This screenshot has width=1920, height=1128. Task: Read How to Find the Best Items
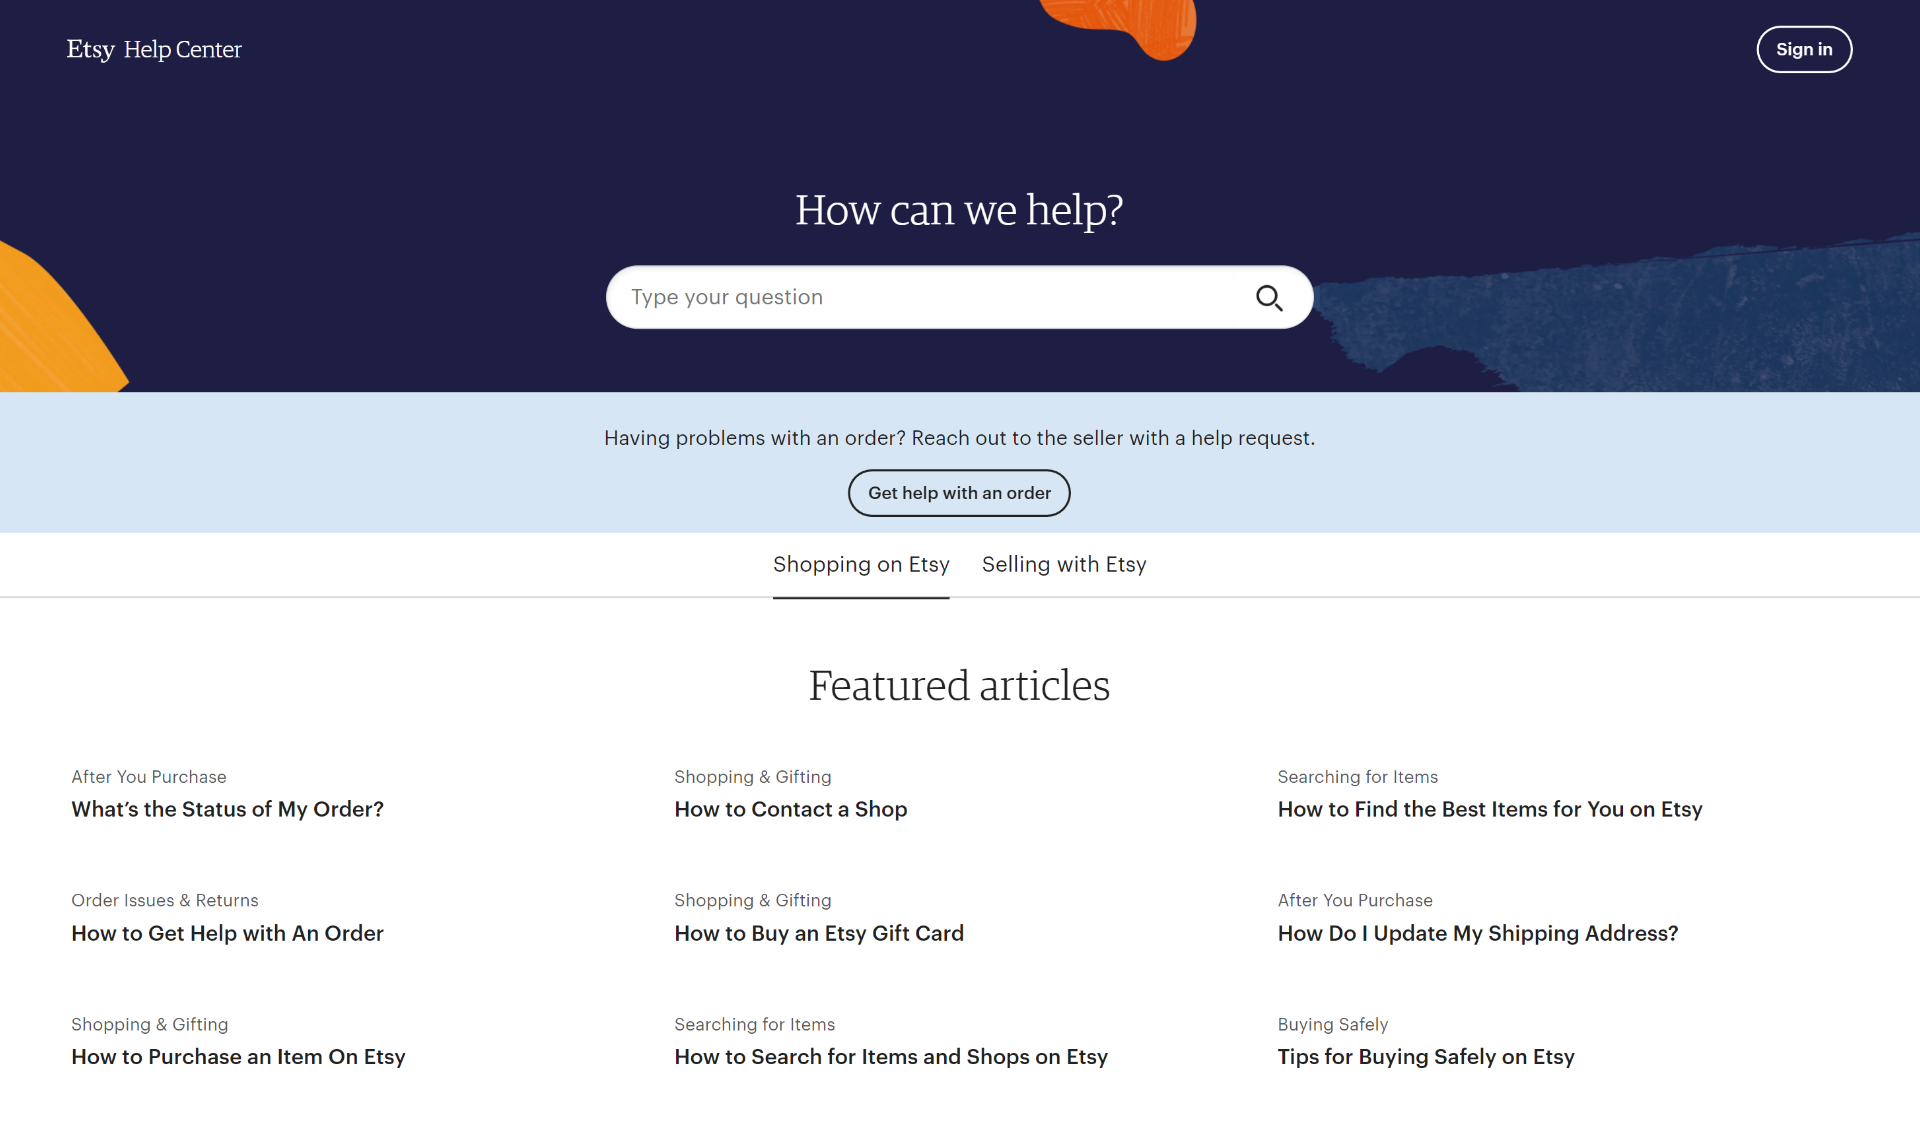1490,809
